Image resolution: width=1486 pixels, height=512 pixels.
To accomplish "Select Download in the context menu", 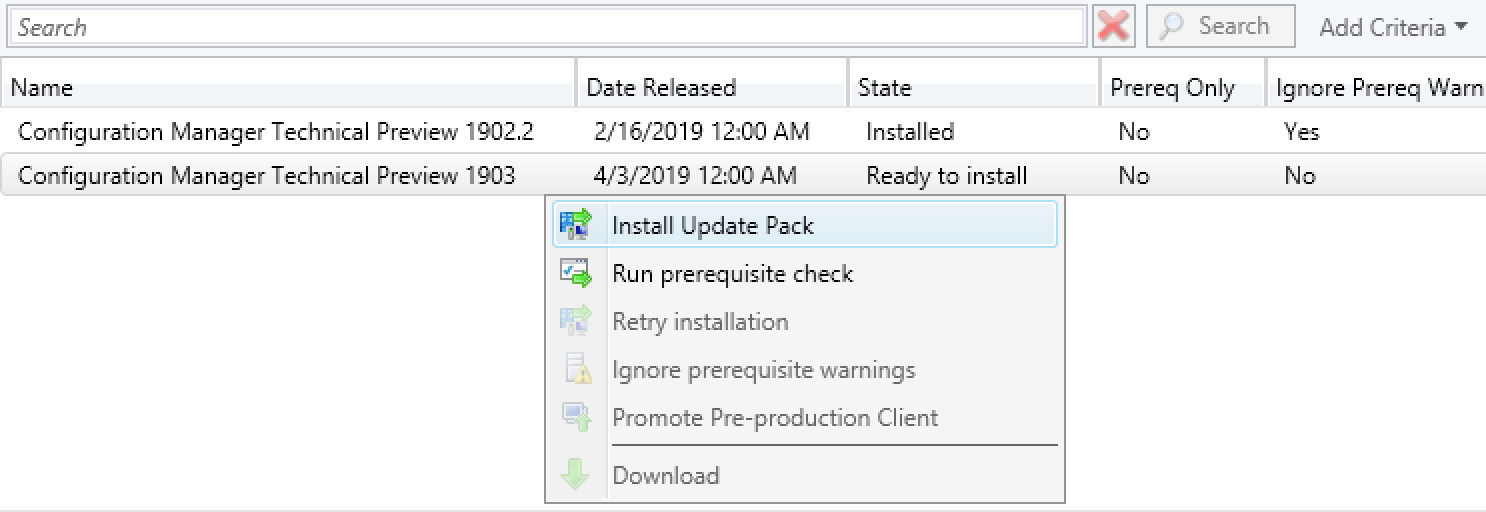I will pos(805,475).
